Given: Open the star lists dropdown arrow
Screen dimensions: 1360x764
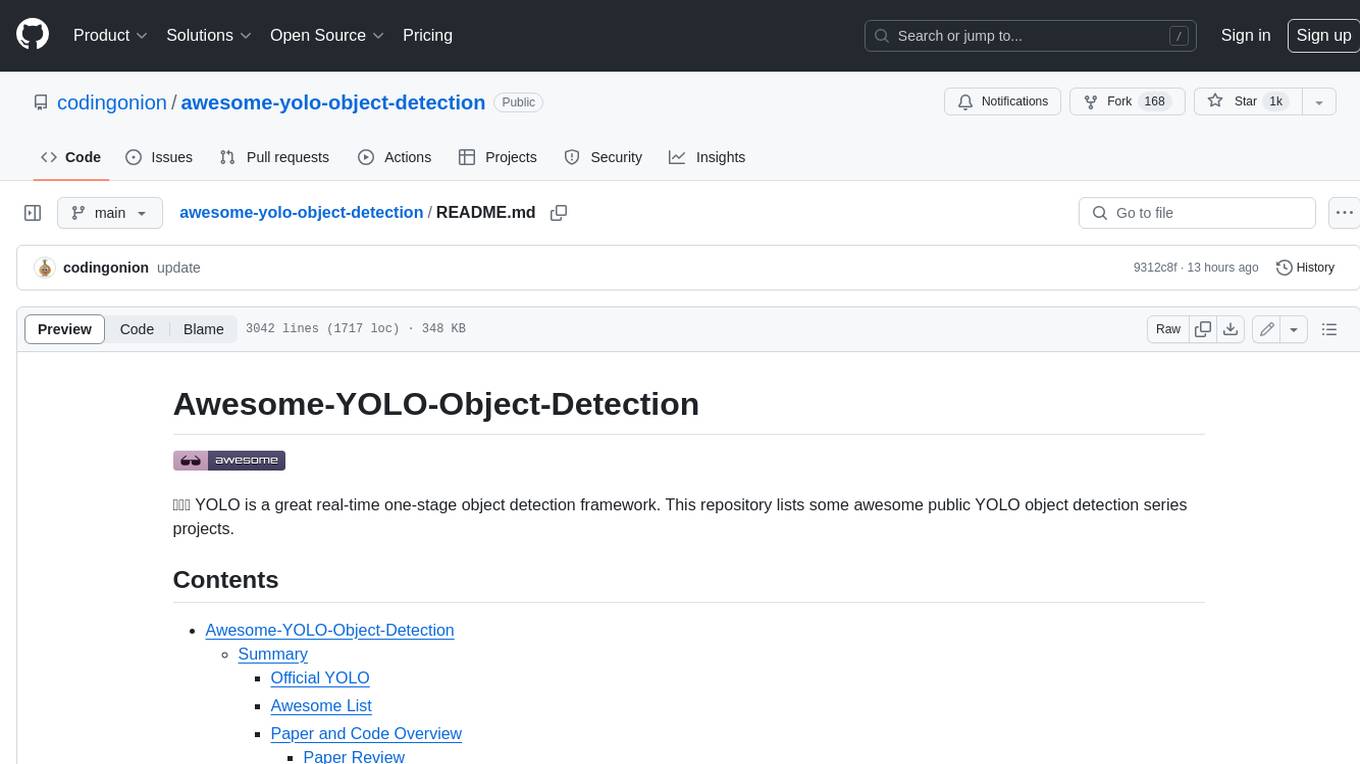Looking at the screenshot, I should pyautogui.click(x=1319, y=102).
